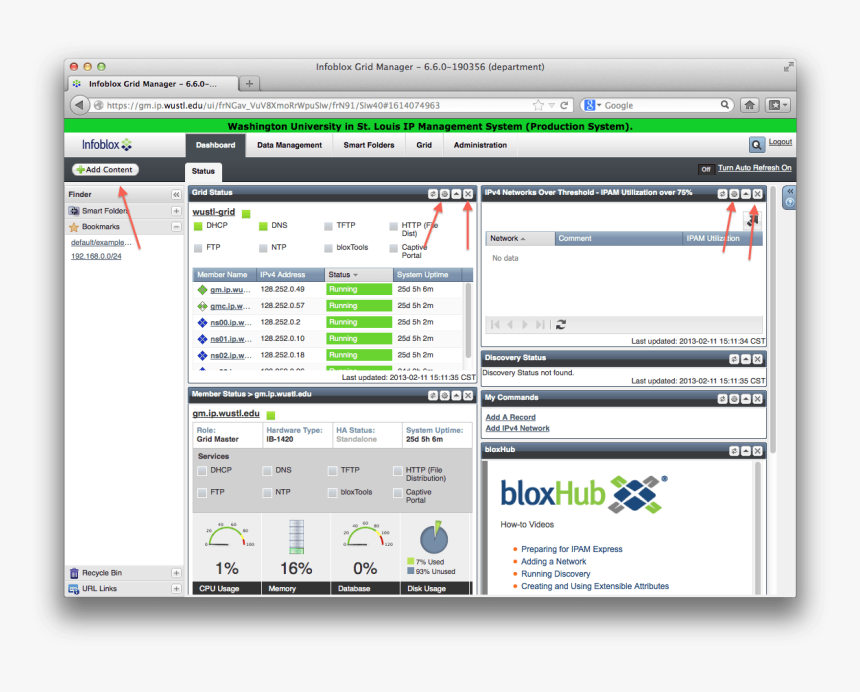Refresh the Grid Status widget
The image size is (860, 692).
[432, 192]
